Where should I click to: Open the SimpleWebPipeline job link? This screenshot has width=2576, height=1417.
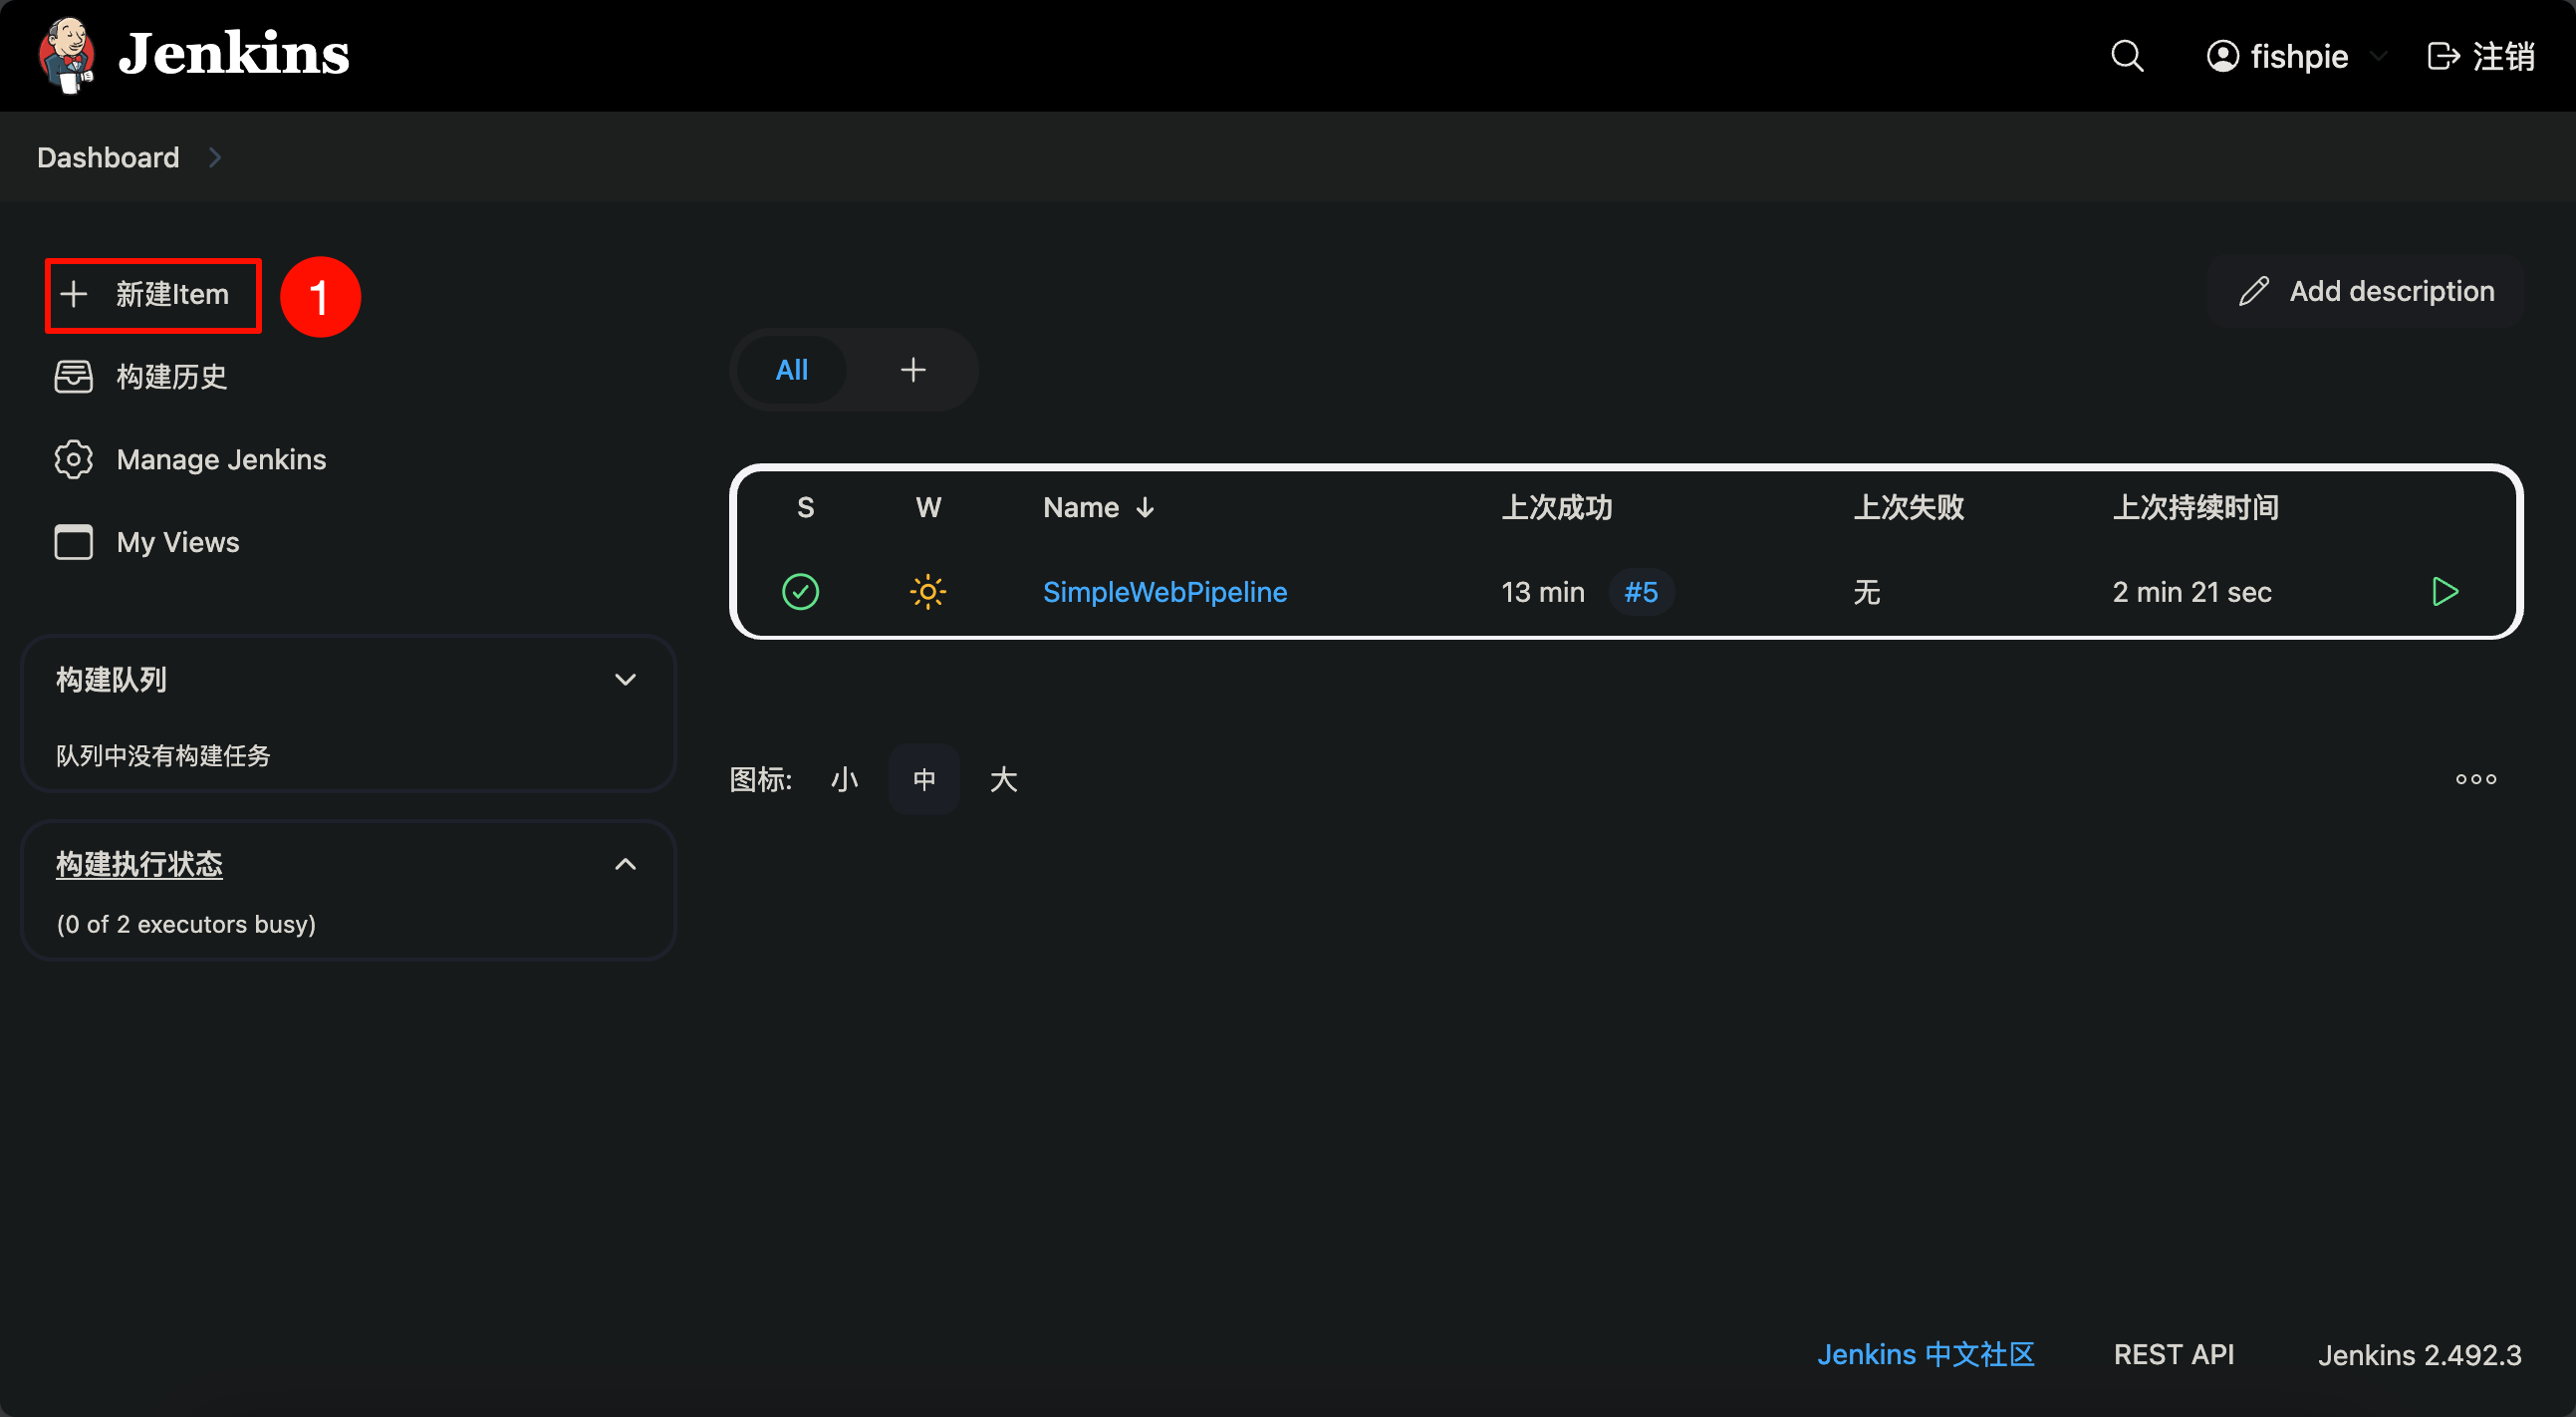click(1165, 591)
